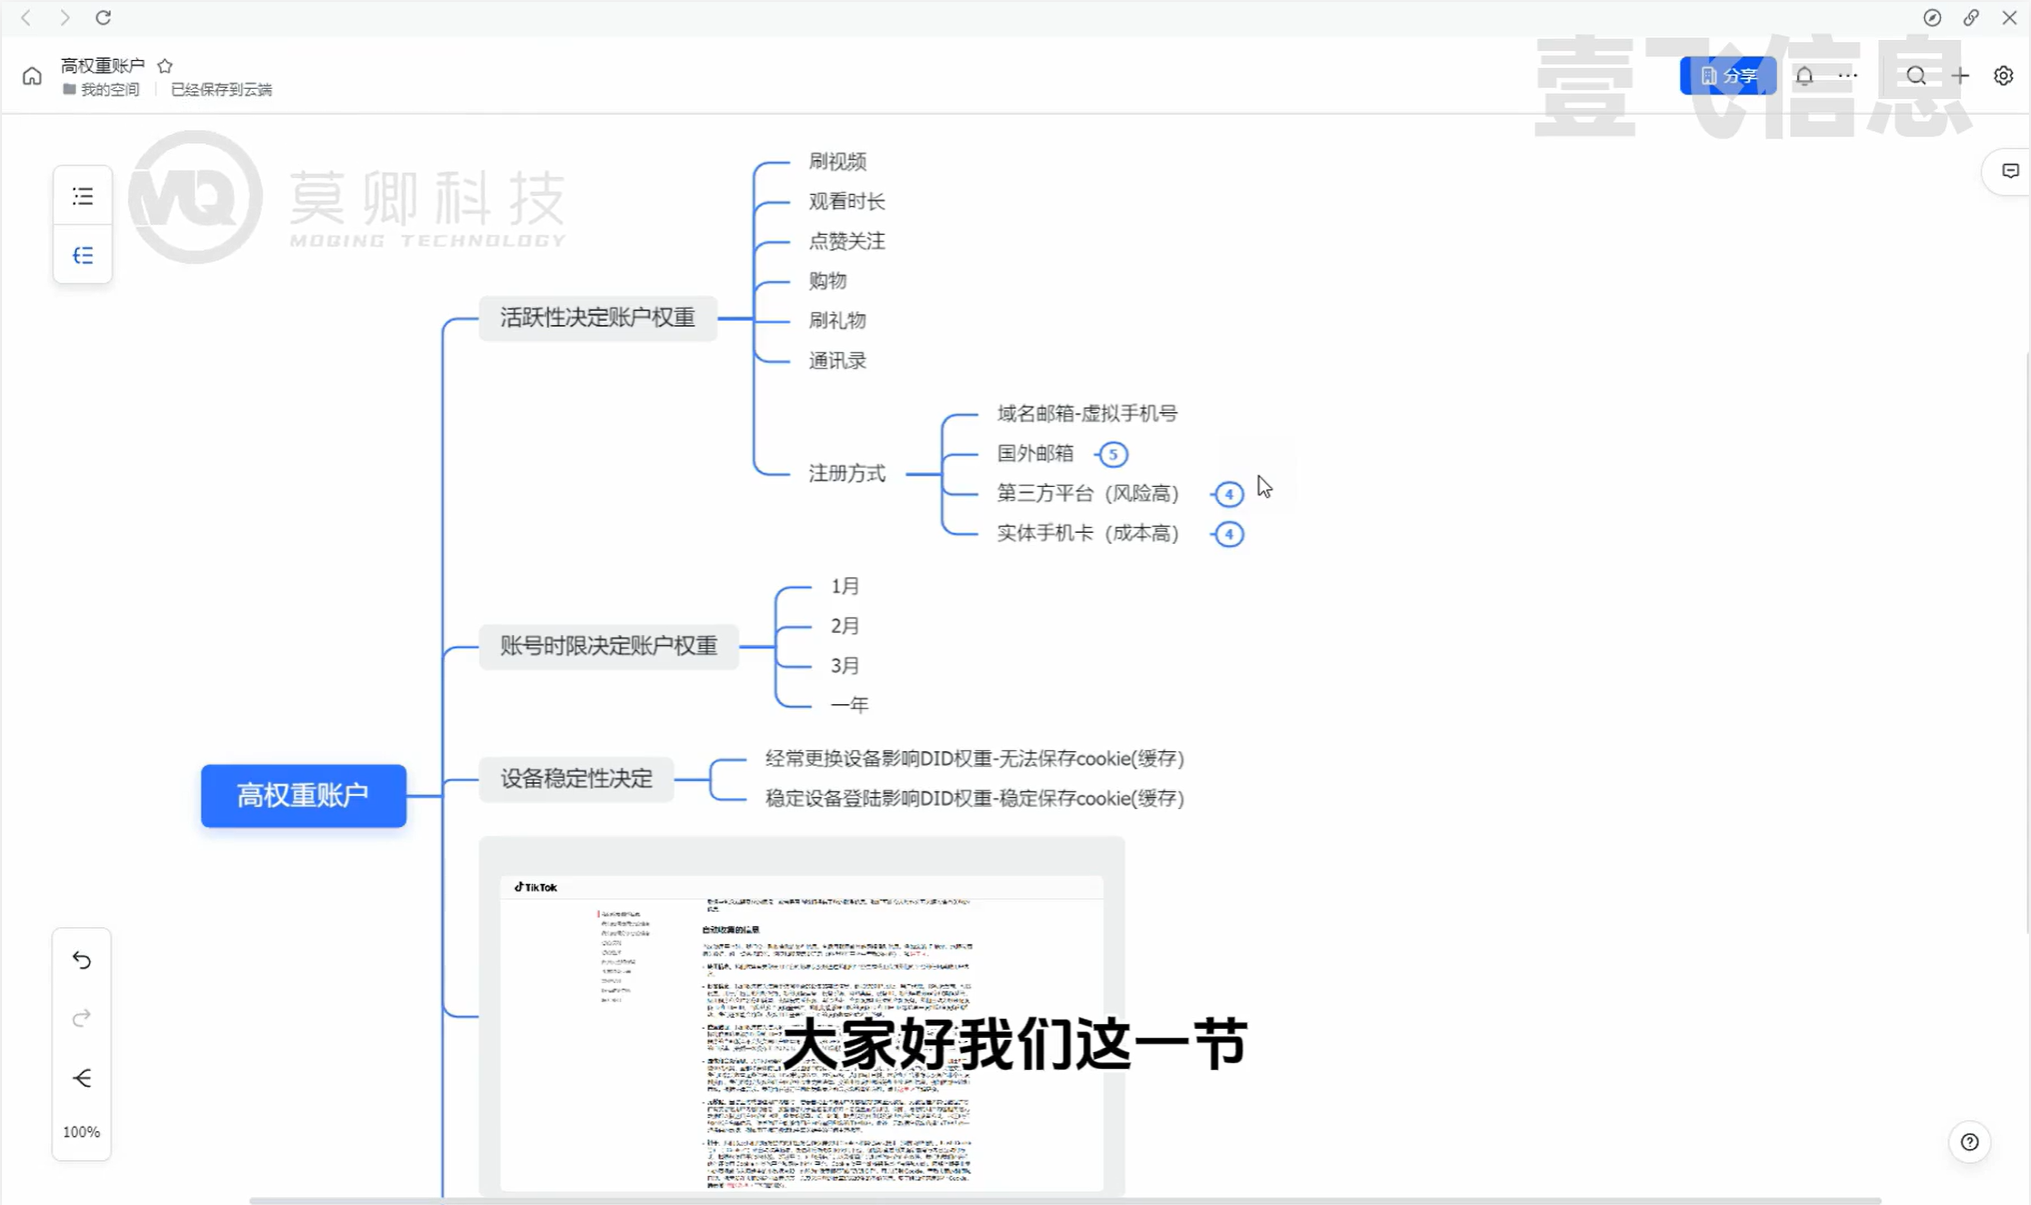
Task: Open the outline list view in left sidebar
Action: tap(82, 195)
